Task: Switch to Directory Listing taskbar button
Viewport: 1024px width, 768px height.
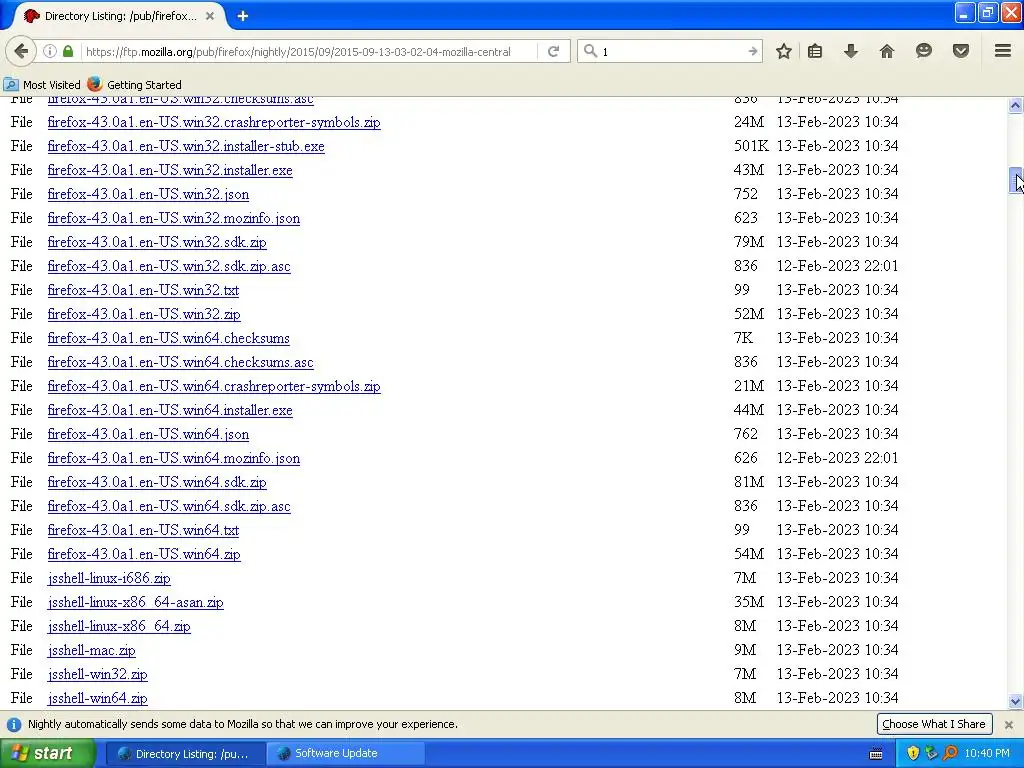Action: [185, 754]
